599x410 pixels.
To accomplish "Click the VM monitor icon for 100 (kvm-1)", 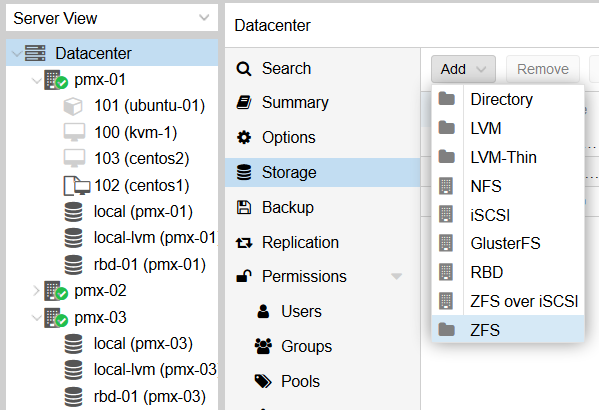I will pyautogui.click(x=74, y=132).
